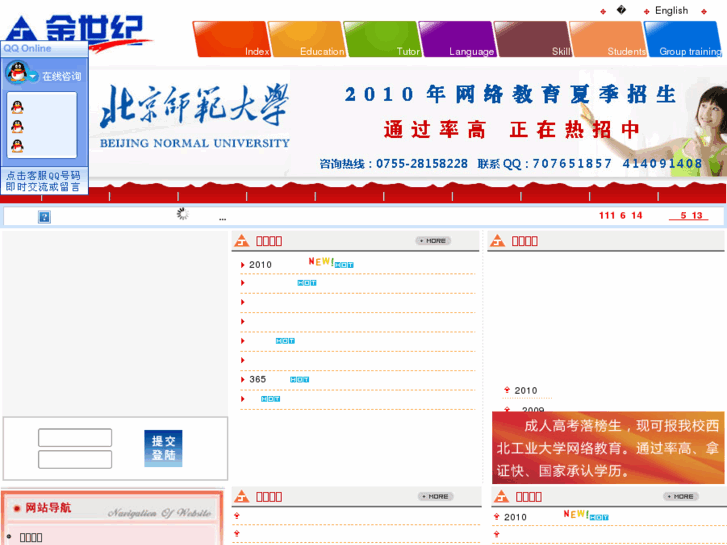This screenshot has width=727, height=545.
Task: Switch site language to English
Action: 671,11
